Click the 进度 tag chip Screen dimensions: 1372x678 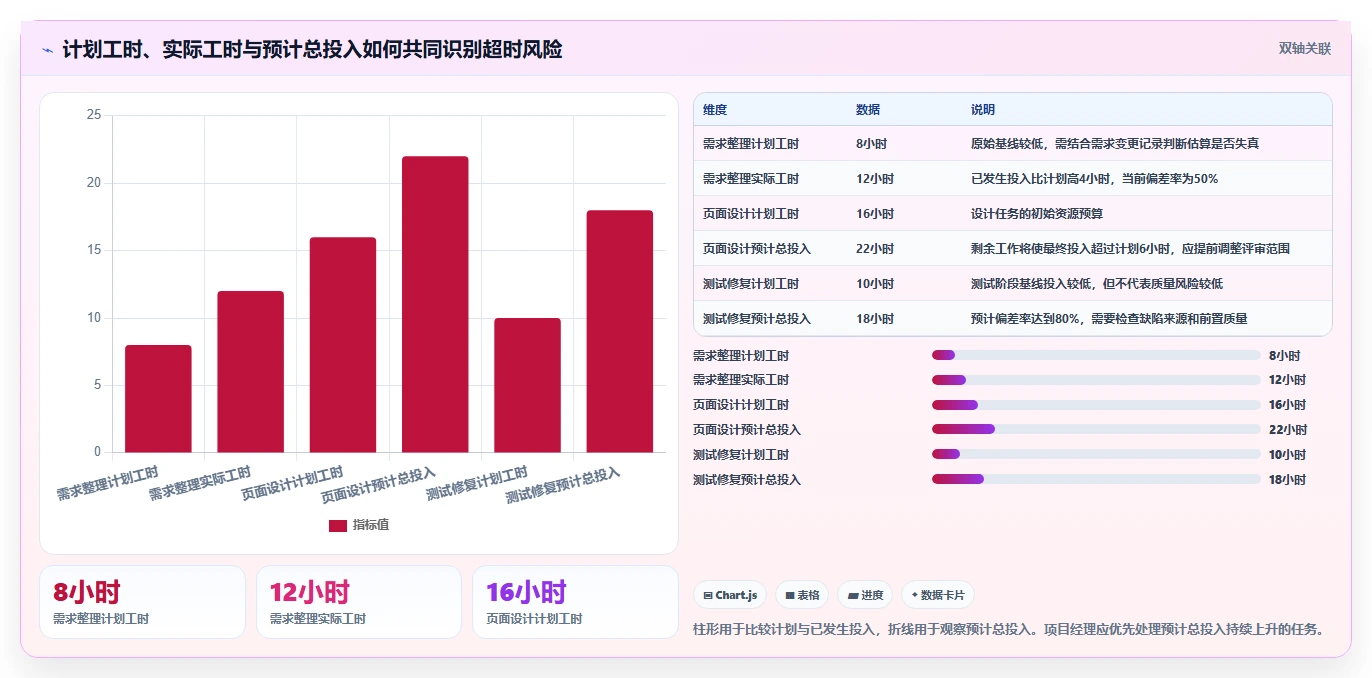coord(865,595)
